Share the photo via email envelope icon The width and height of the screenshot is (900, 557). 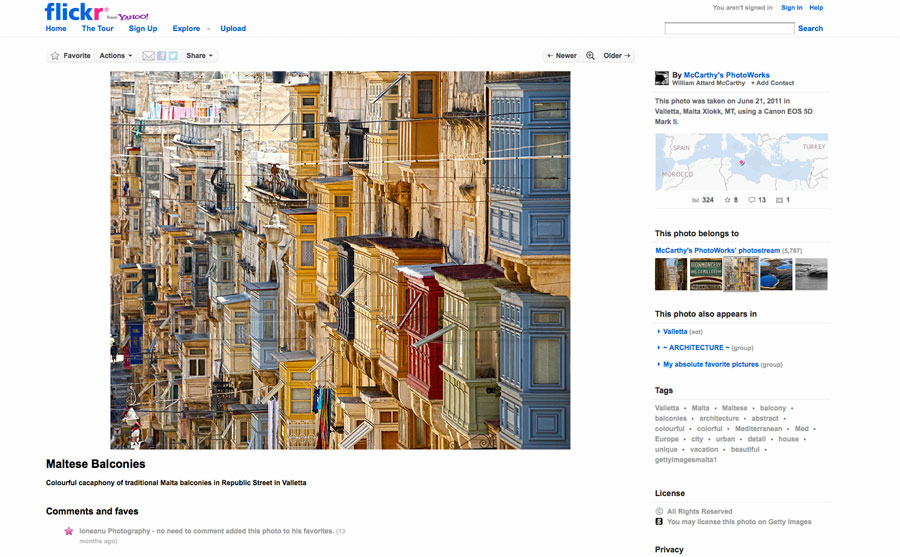tap(148, 56)
